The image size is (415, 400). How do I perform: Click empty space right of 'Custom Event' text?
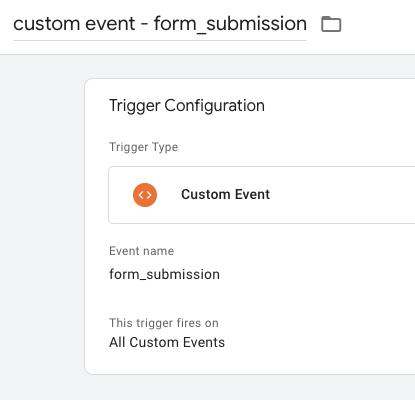342,195
